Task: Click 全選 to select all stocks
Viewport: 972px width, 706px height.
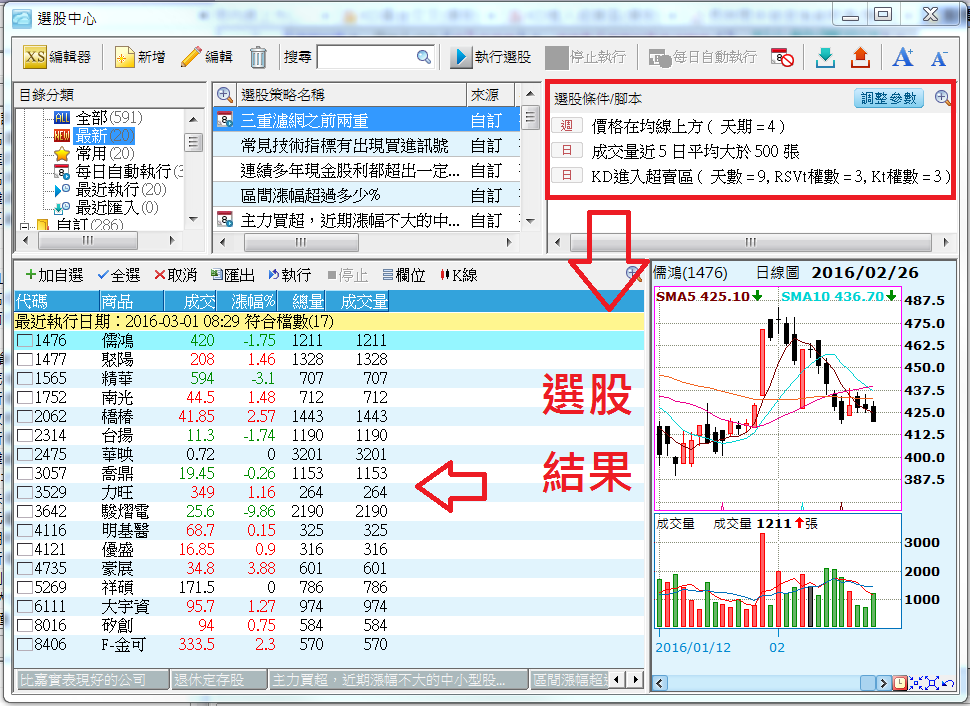Action: [118, 275]
